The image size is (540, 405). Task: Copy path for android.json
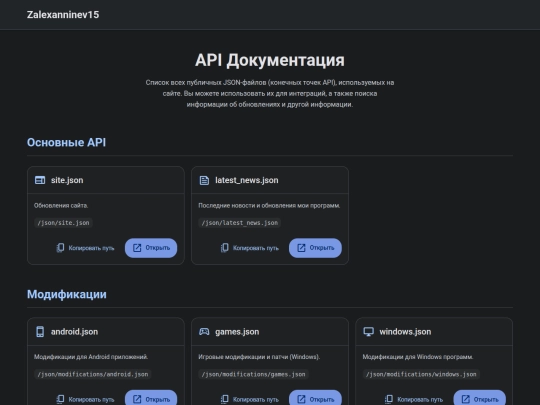coord(85,399)
